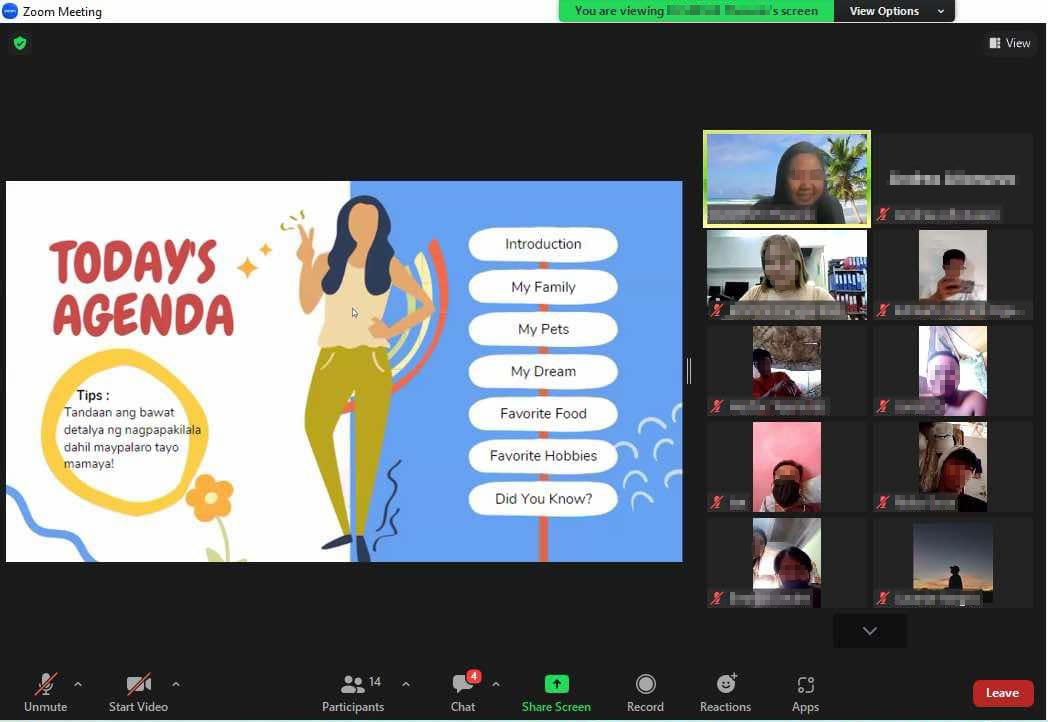Screen dimensions: 1048x722
Task: Open the Apps icon
Action: pos(805,685)
